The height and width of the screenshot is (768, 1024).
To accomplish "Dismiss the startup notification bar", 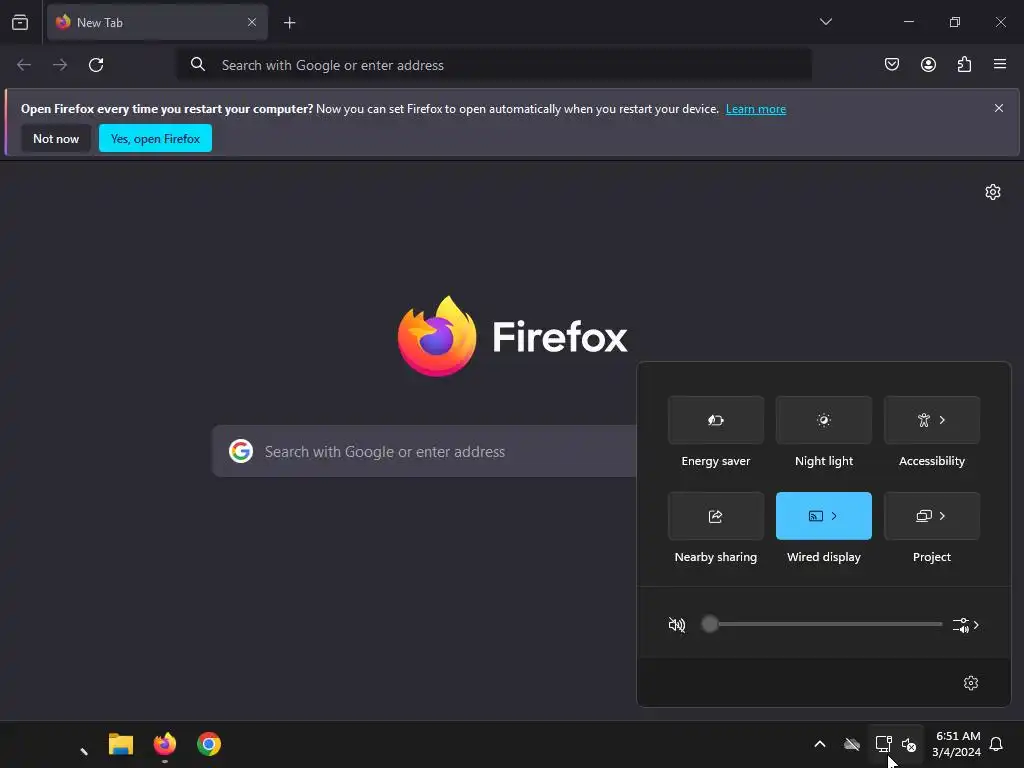I will (999, 108).
